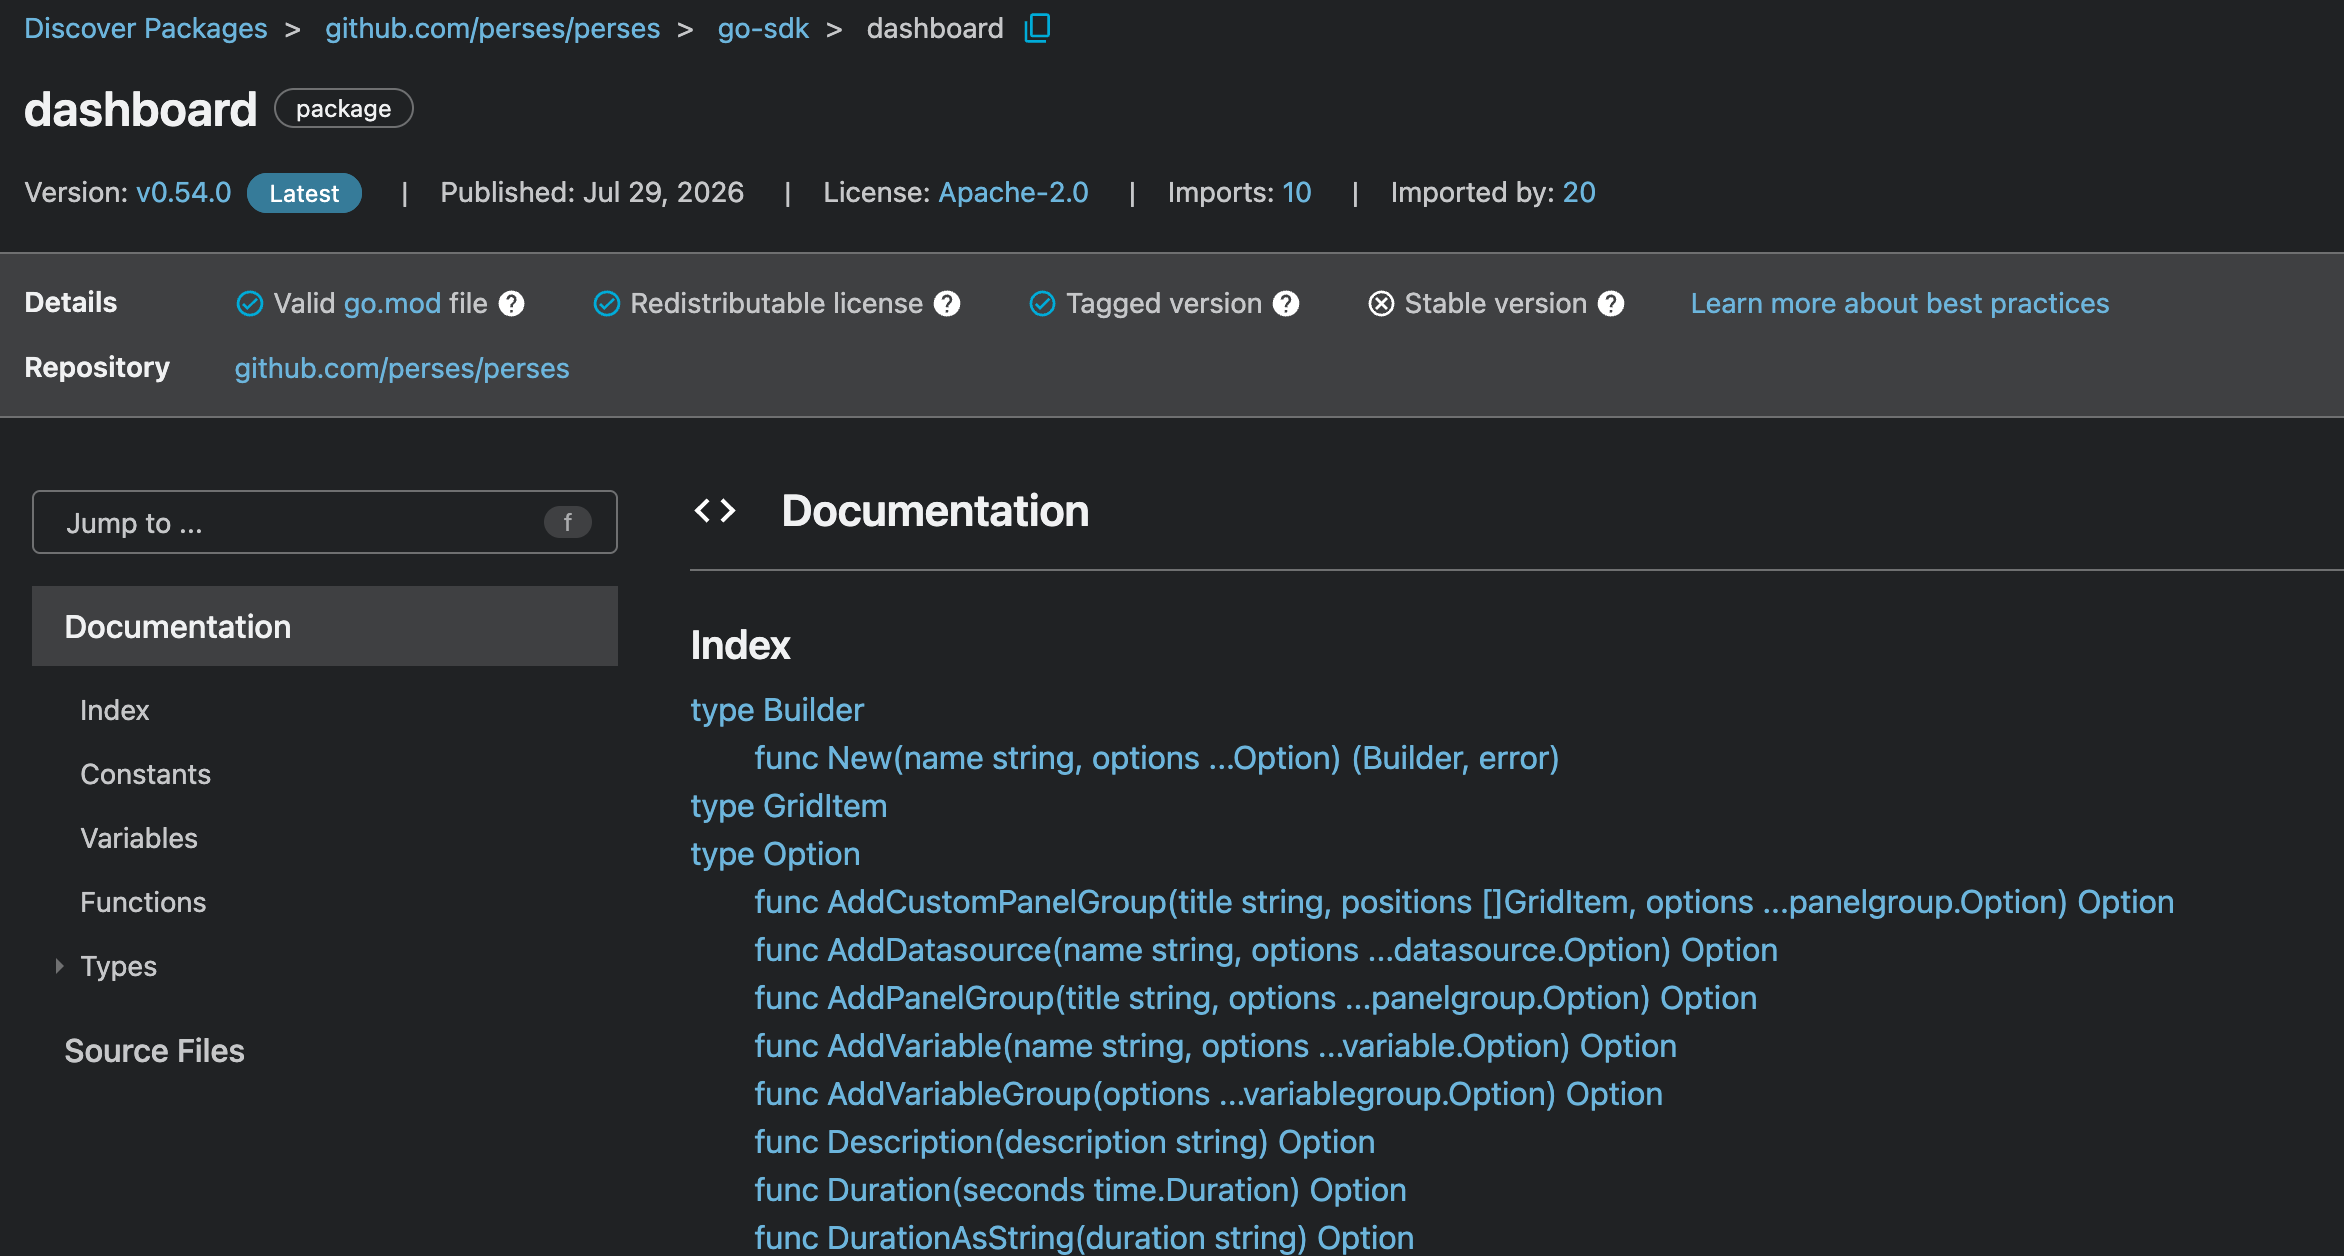Open help icon beside Redistributable license
The image size is (2344, 1256).
pos(947,304)
